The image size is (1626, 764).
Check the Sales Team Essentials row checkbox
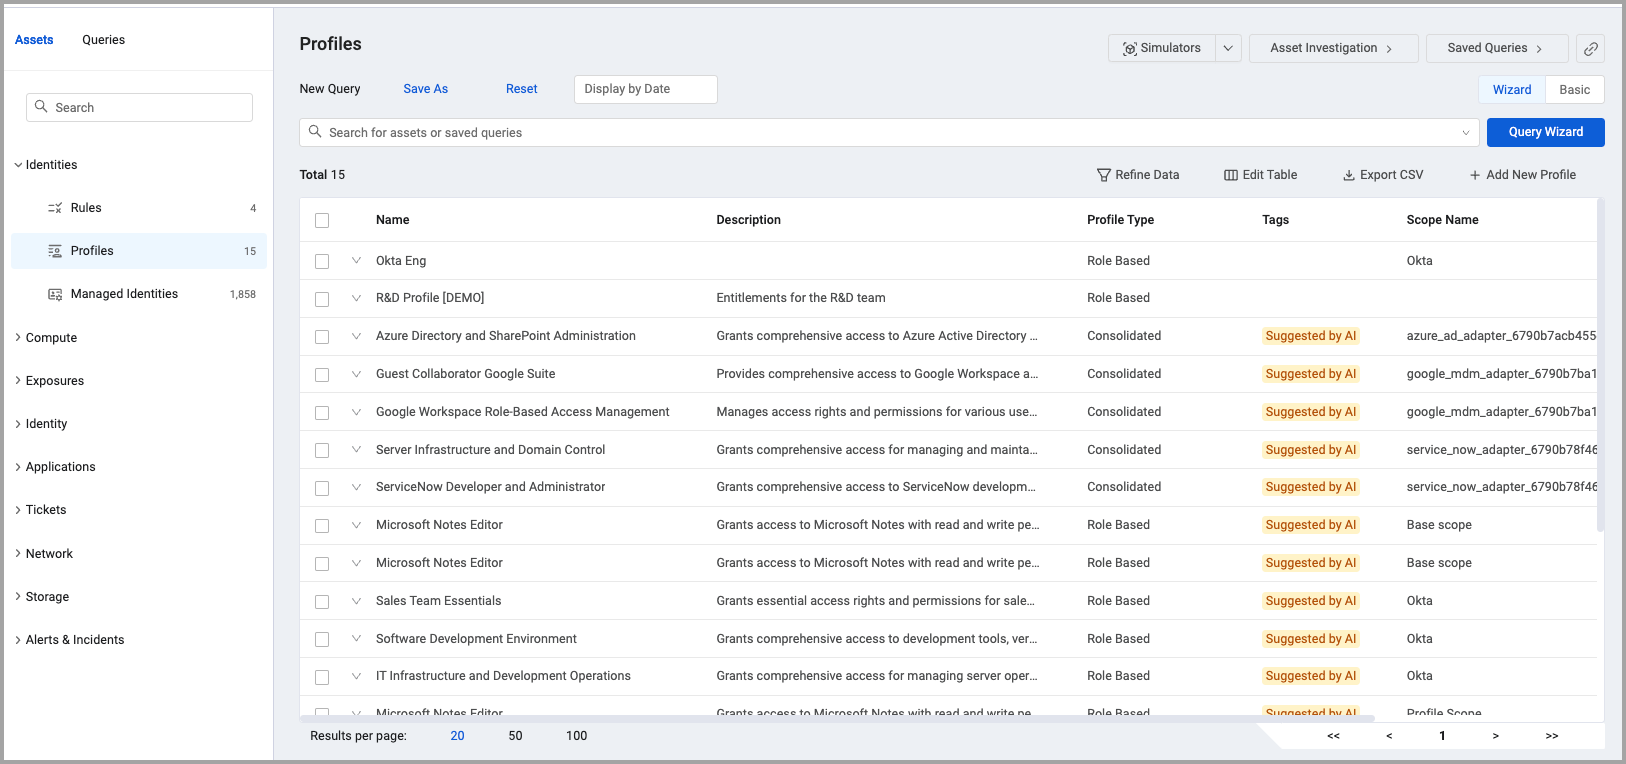[322, 602]
